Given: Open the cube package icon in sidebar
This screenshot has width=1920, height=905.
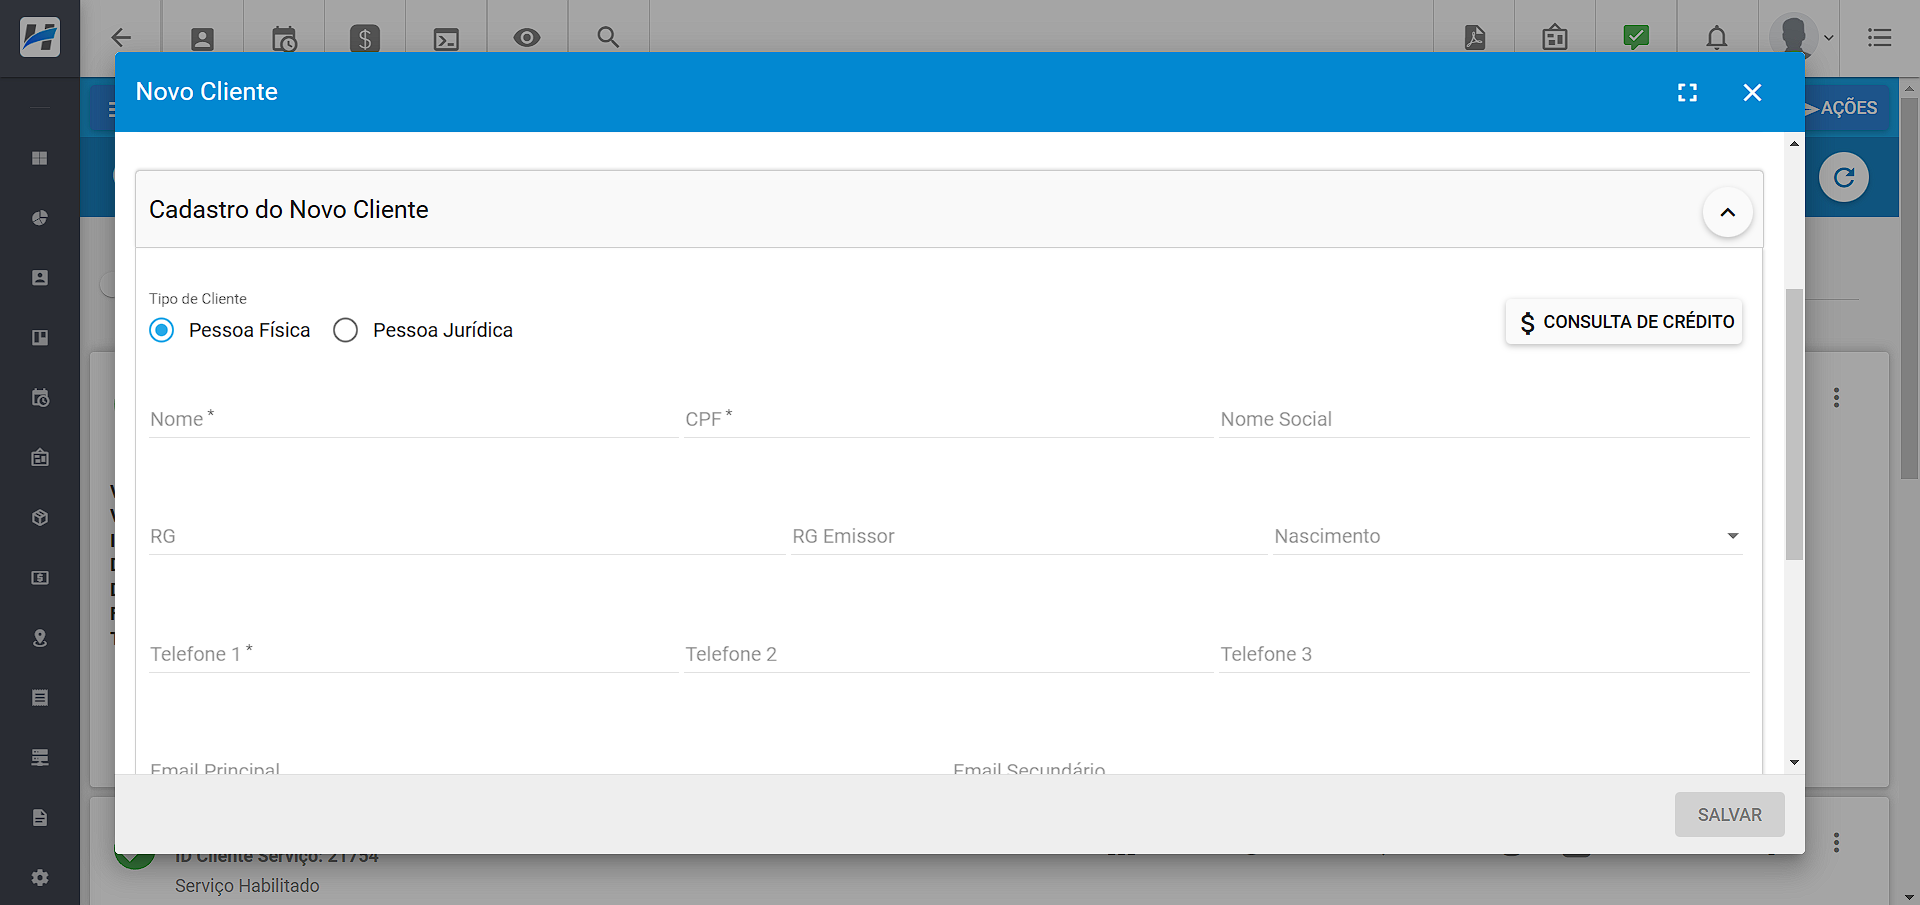Looking at the screenshot, I should (x=40, y=518).
